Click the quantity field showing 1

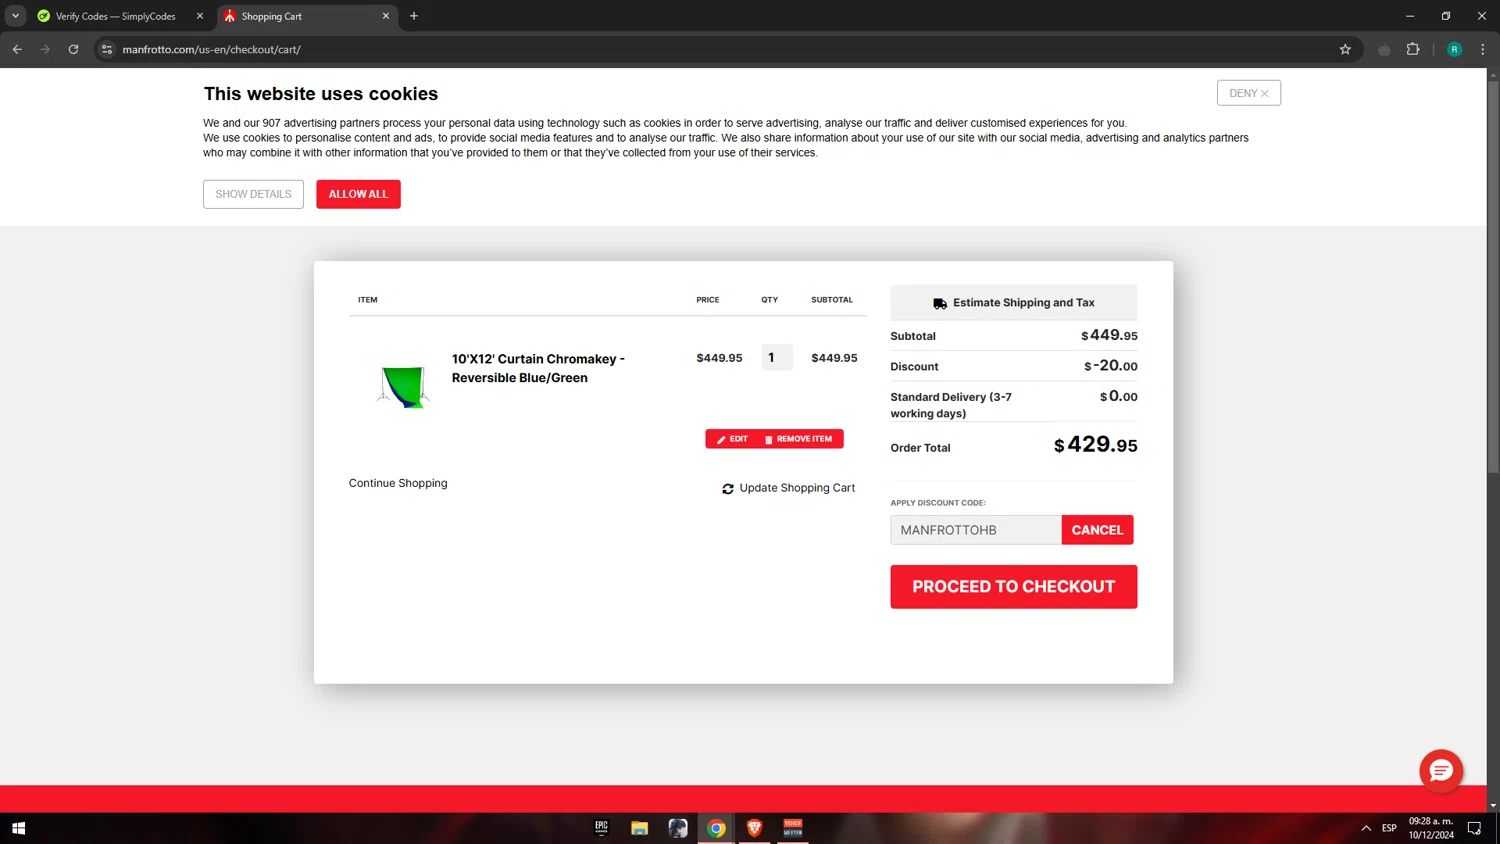click(776, 357)
